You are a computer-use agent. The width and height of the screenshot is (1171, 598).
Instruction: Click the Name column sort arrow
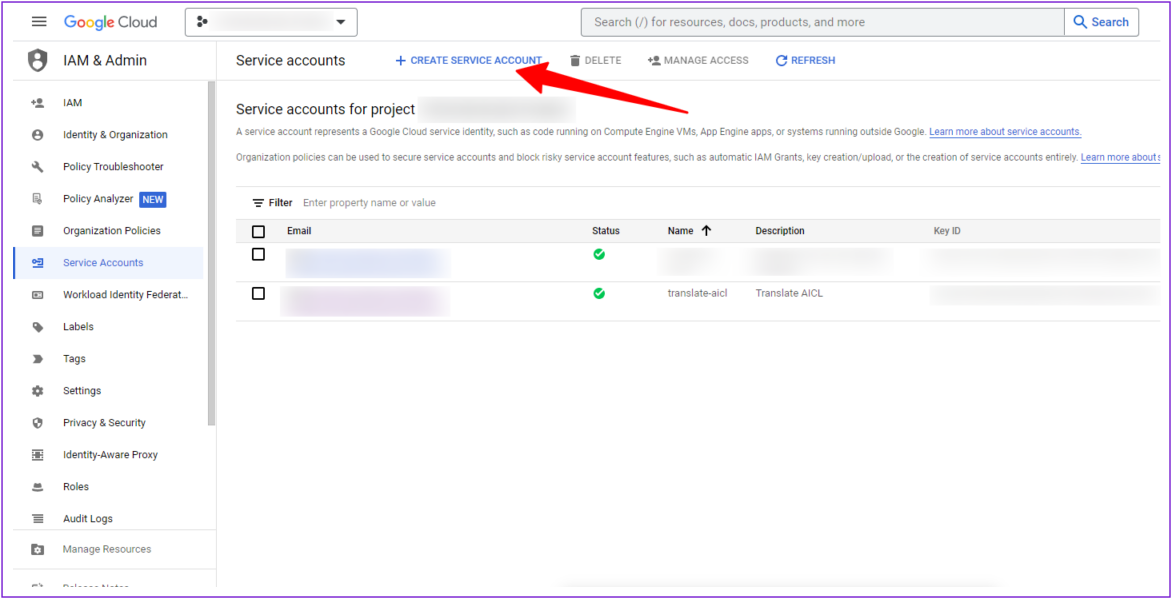pyautogui.click(x=706, y=231)
